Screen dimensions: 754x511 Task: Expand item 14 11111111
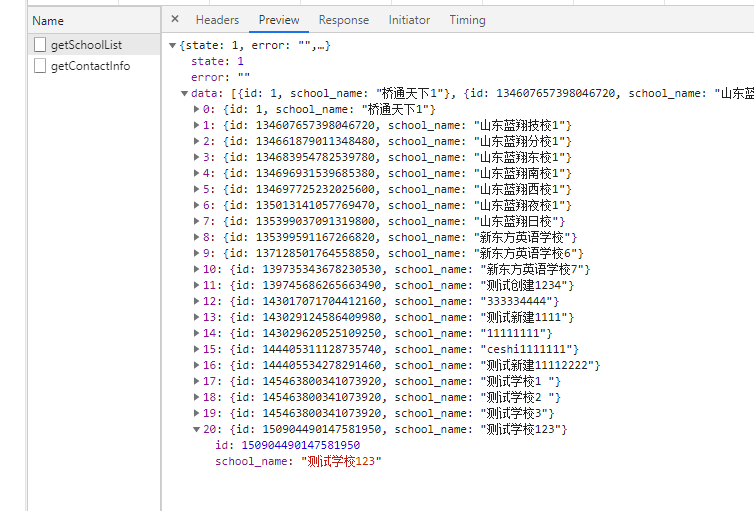pyautogui.click(x=196, y=333)
